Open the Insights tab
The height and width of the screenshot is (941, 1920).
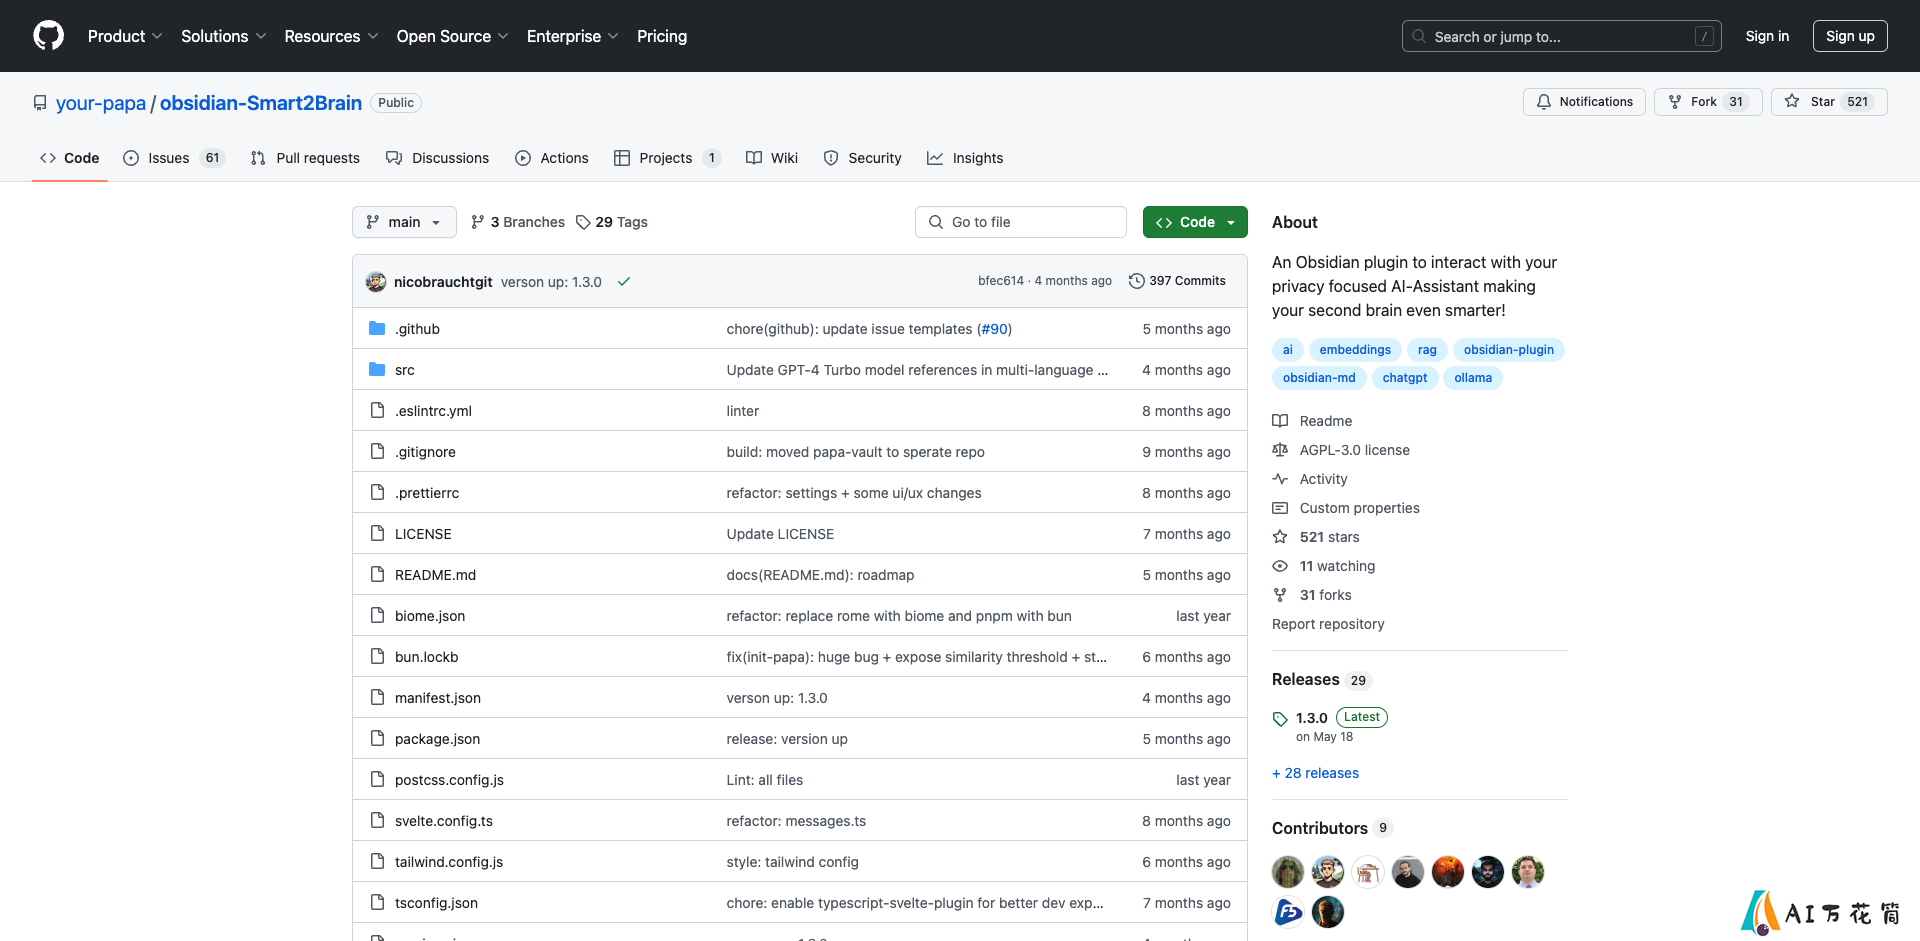coord(965,158)
